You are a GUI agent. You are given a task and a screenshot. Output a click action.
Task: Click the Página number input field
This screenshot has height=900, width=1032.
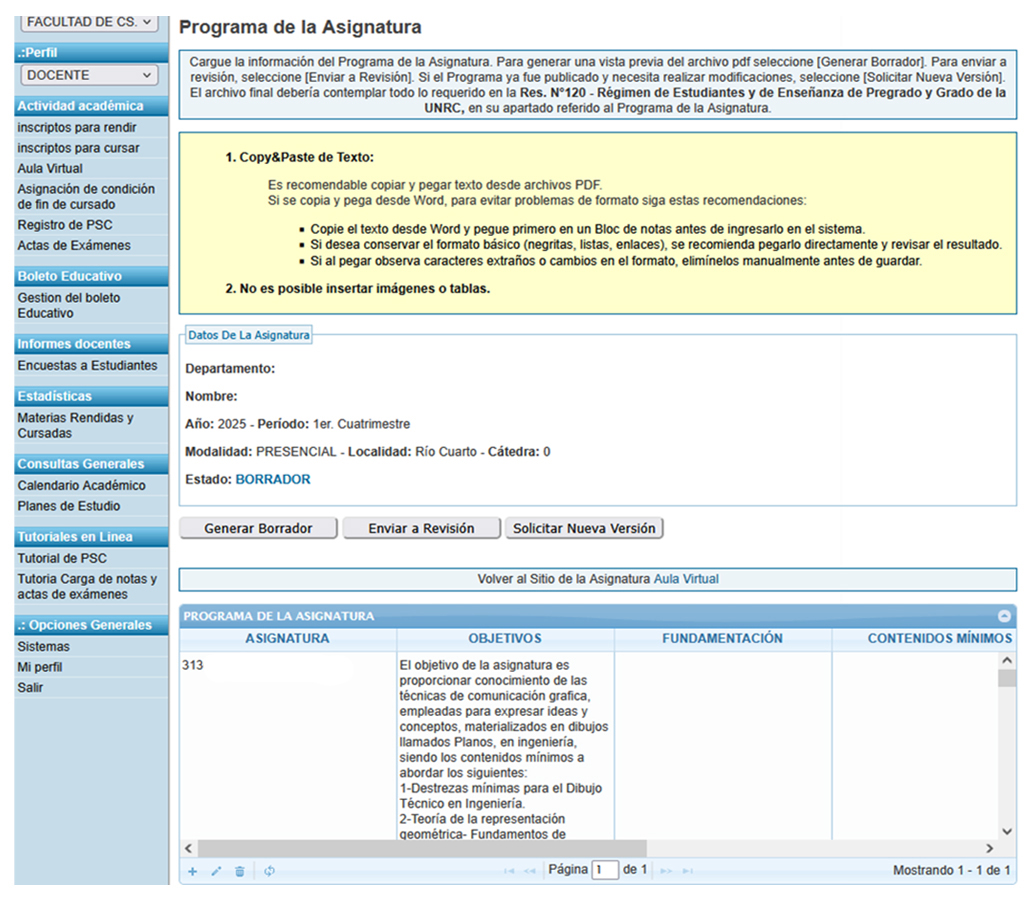605,870
